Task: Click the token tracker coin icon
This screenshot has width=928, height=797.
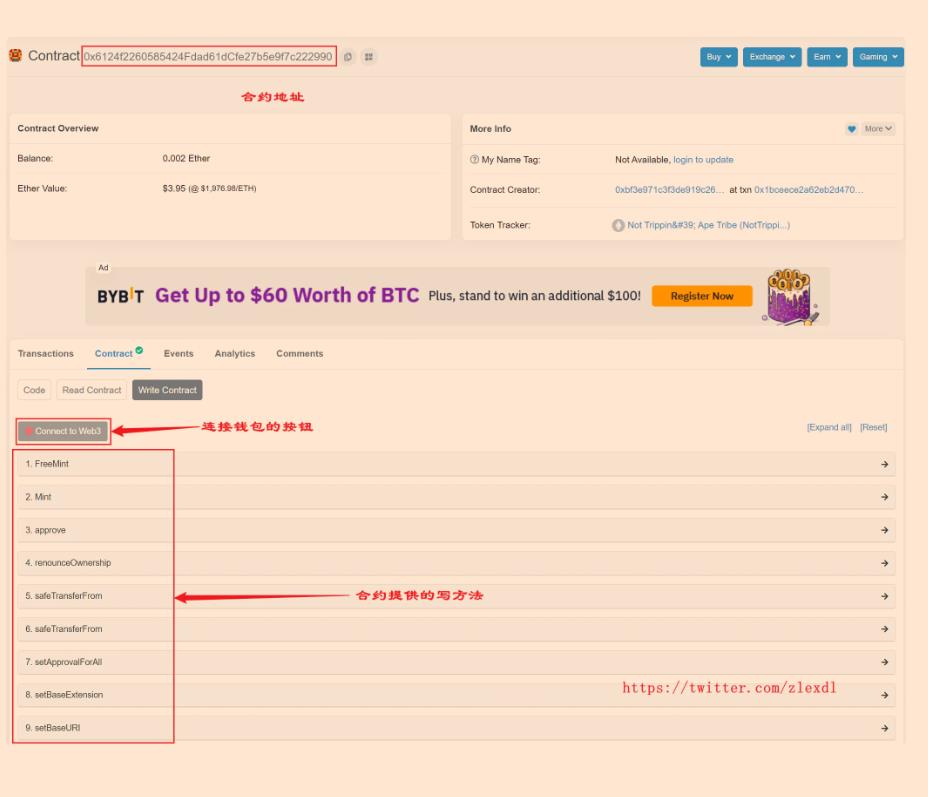Action: click(619, 225)
